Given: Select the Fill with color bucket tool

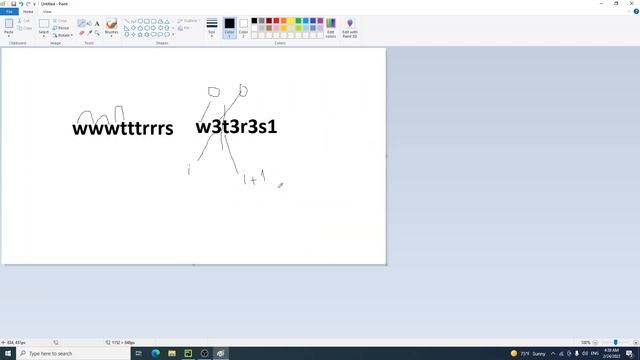Looking at the screenshot, I should click(89, 23).
